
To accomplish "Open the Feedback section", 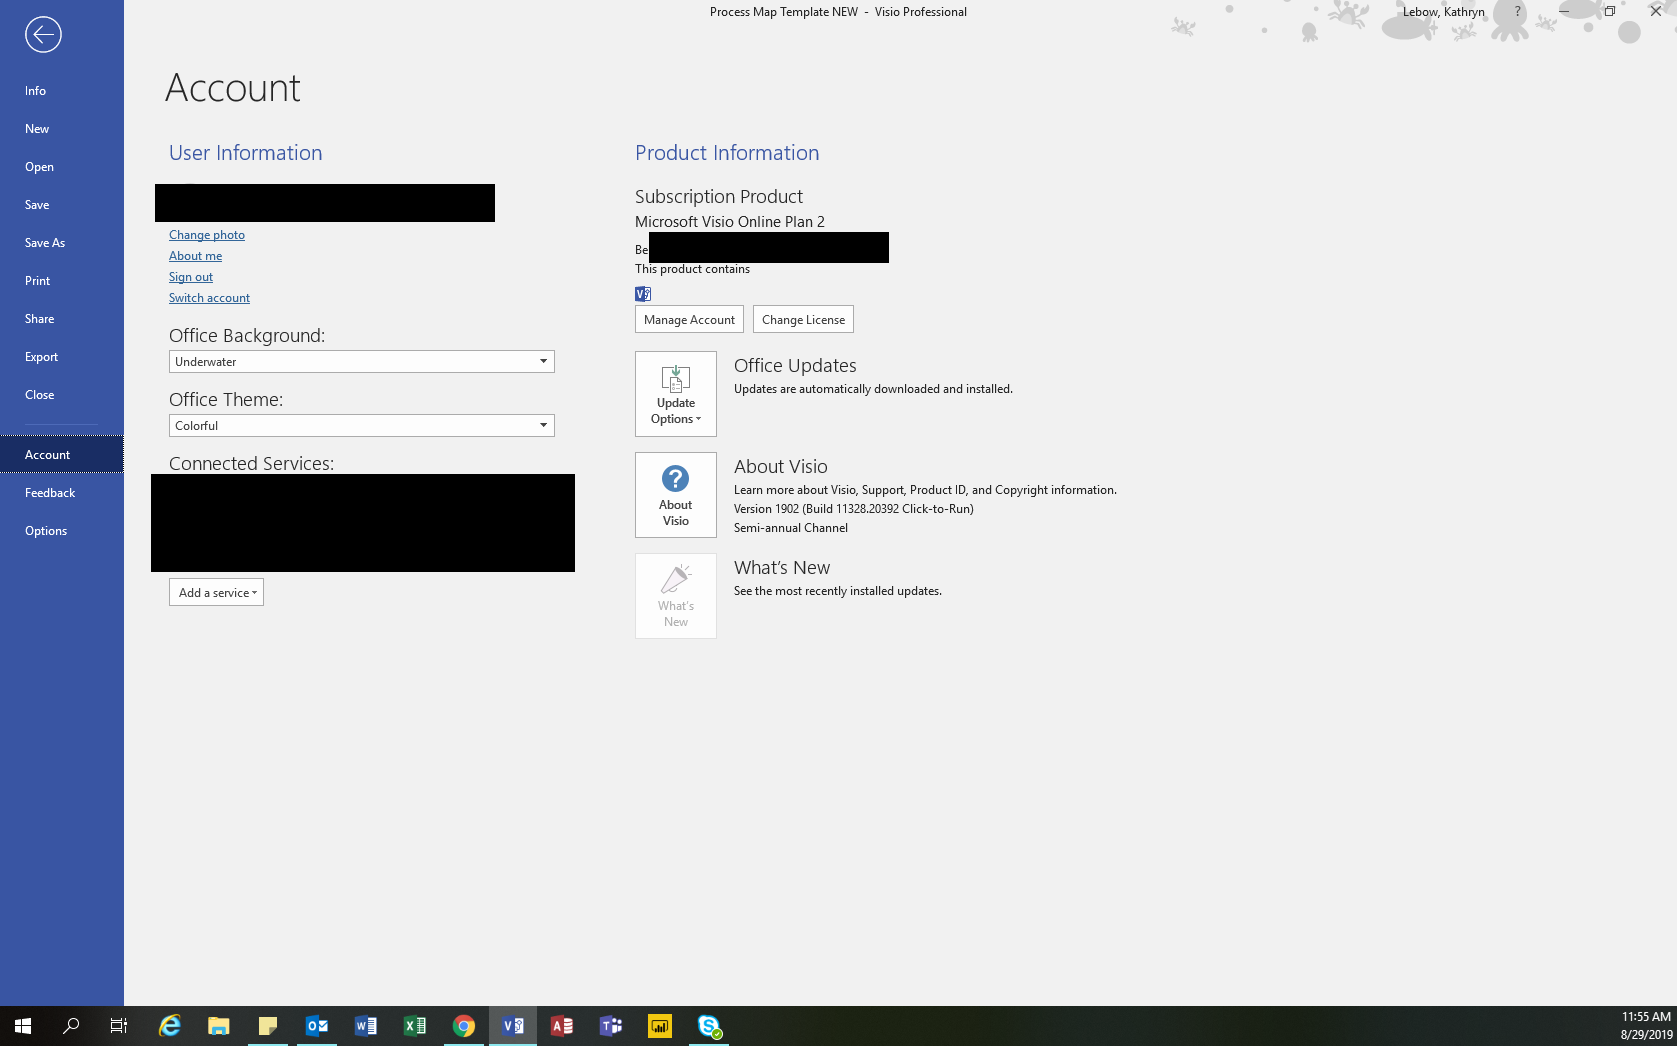I will (x=50, y=492).
